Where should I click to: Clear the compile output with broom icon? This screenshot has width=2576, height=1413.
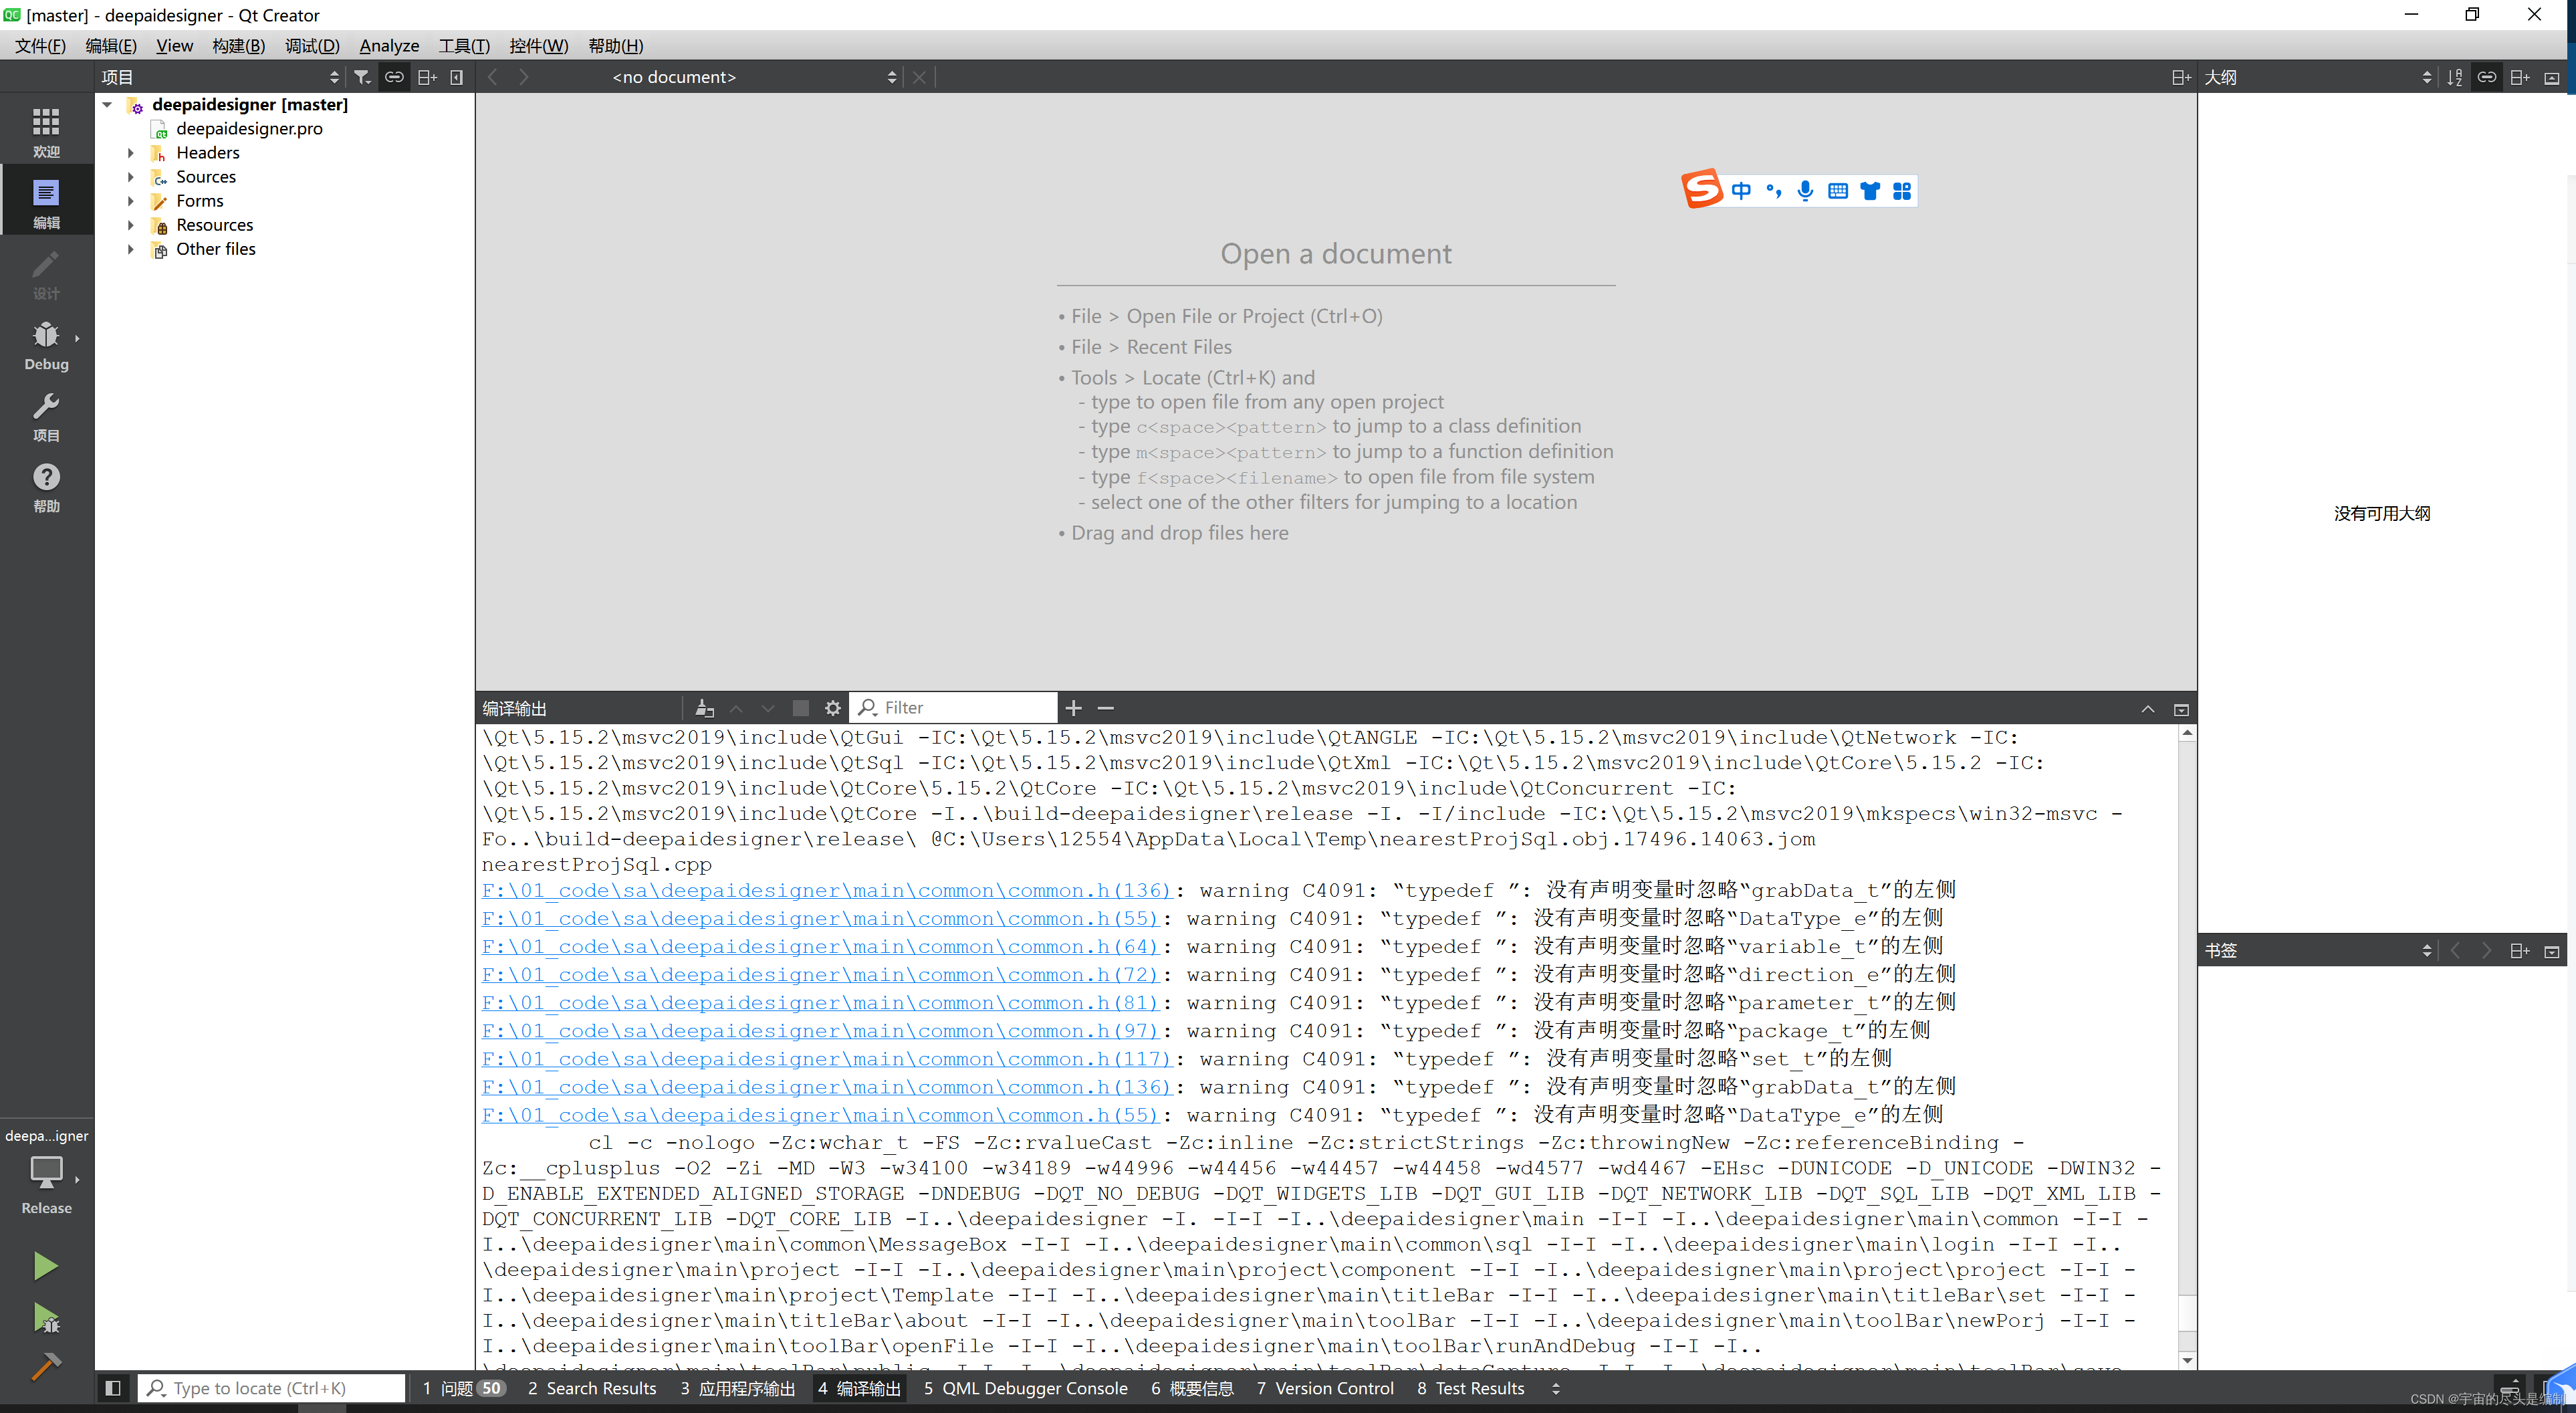click(x=704, y=708)
